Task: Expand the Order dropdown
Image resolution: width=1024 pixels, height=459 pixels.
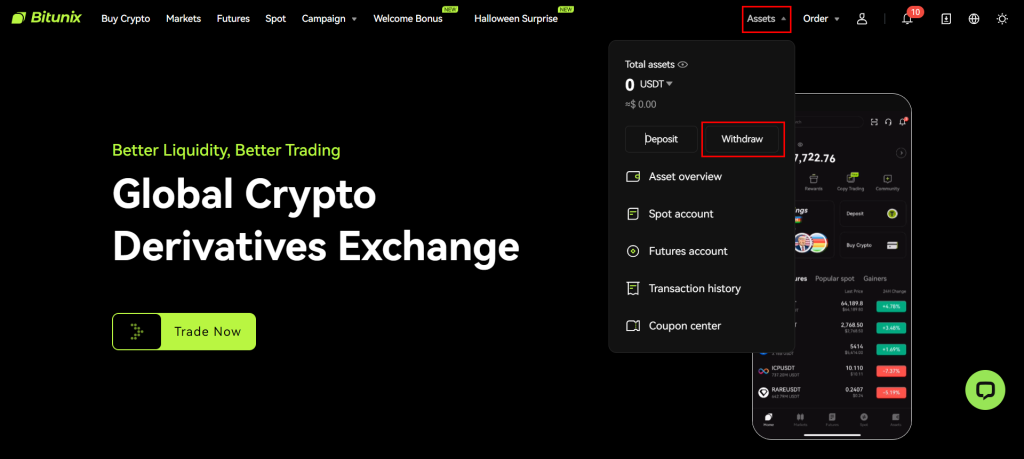Action: (x=821, y=19)
